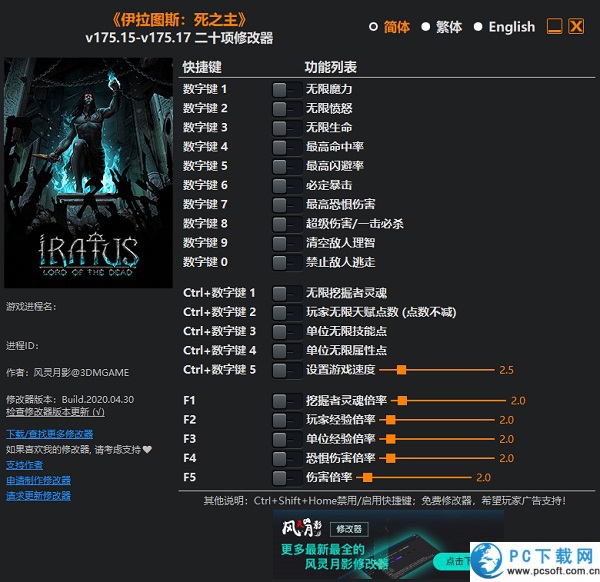Enable 玩家经验倍率 switch (F2)

(x=287, y=421)
